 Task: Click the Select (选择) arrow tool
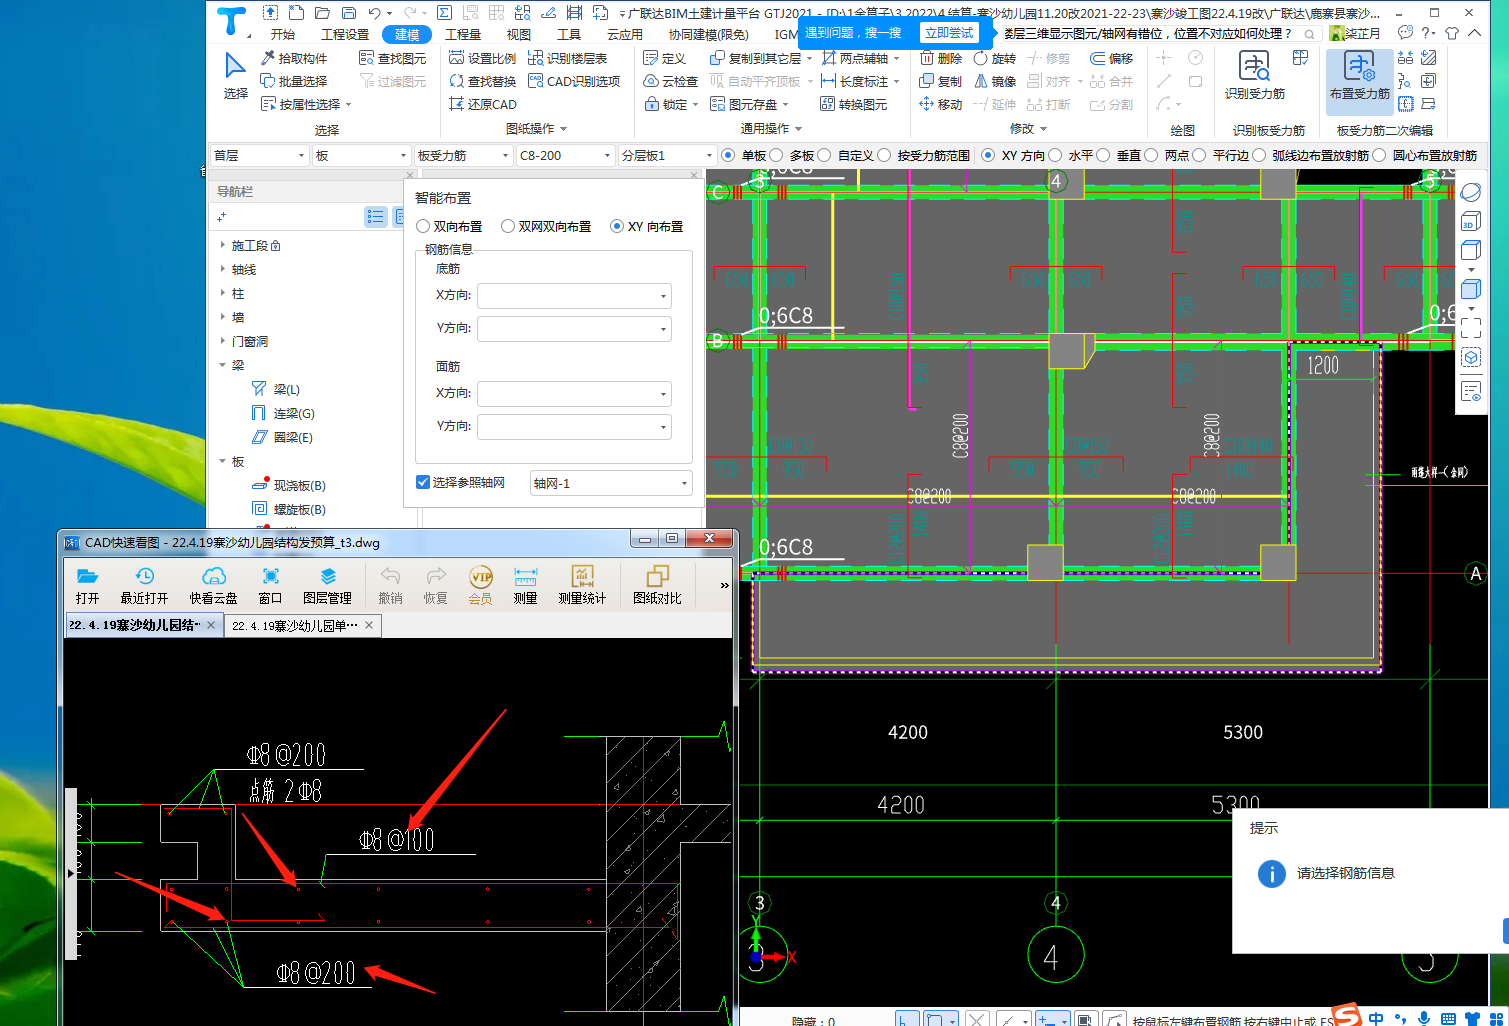tap(235, 76)
